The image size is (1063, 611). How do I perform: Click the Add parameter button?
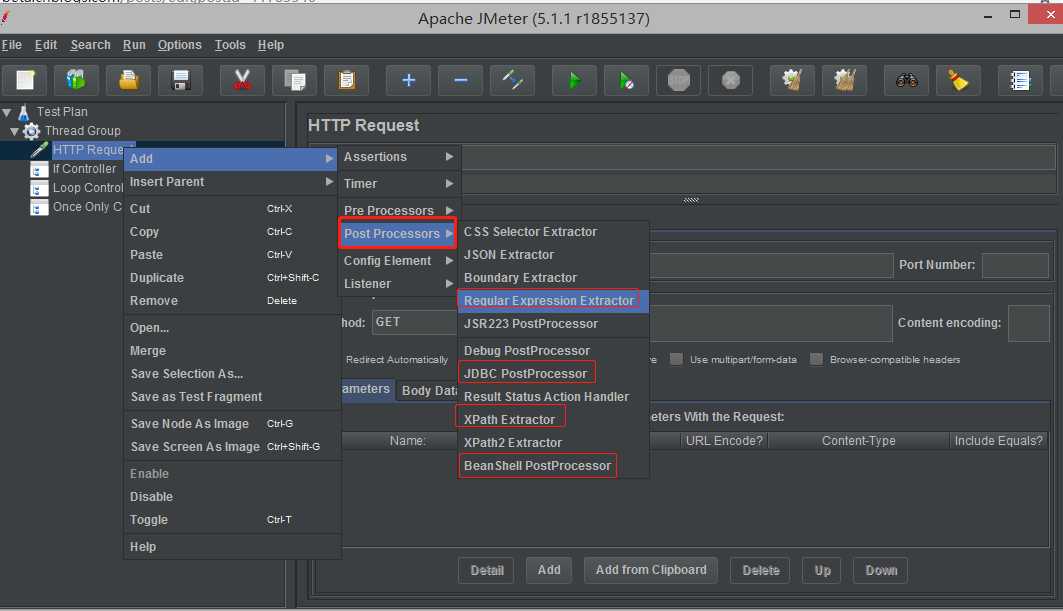click(x=548, y=570)
